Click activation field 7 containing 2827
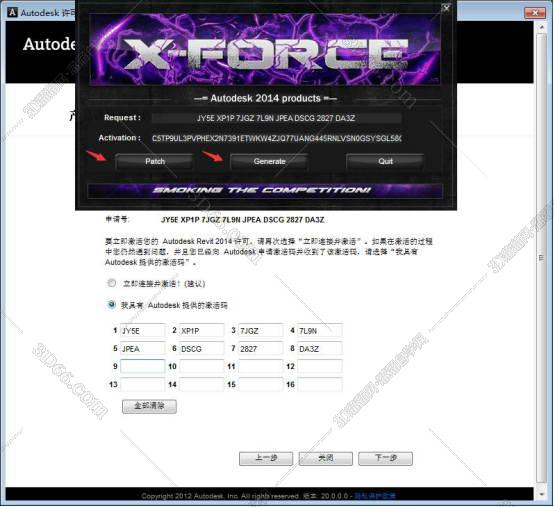The width and height of the screenshot is (554, 507). click(261, 349)
